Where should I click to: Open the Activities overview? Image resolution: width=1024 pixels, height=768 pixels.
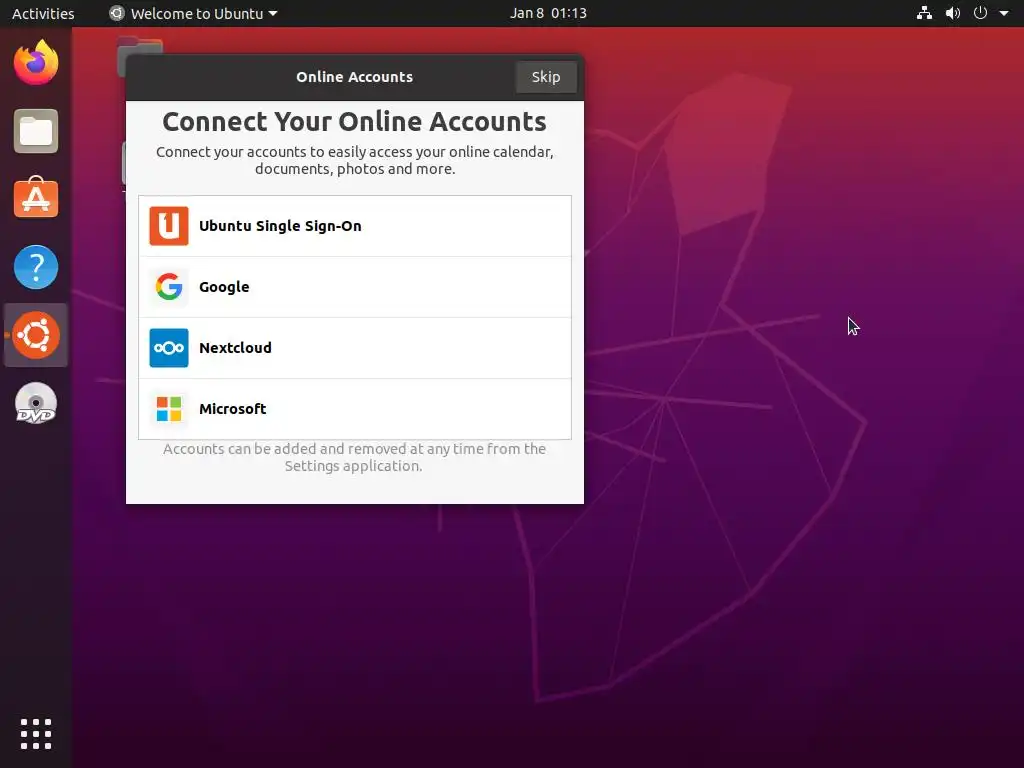[x=43, y=13]
